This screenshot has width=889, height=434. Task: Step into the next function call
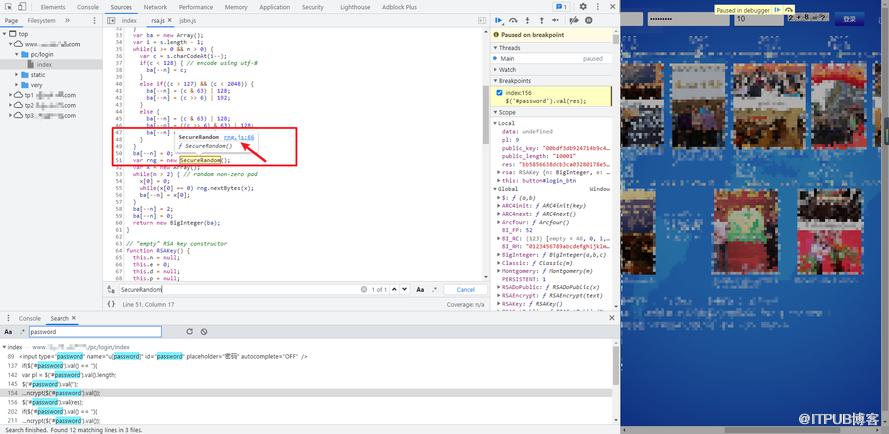[527, 20]
